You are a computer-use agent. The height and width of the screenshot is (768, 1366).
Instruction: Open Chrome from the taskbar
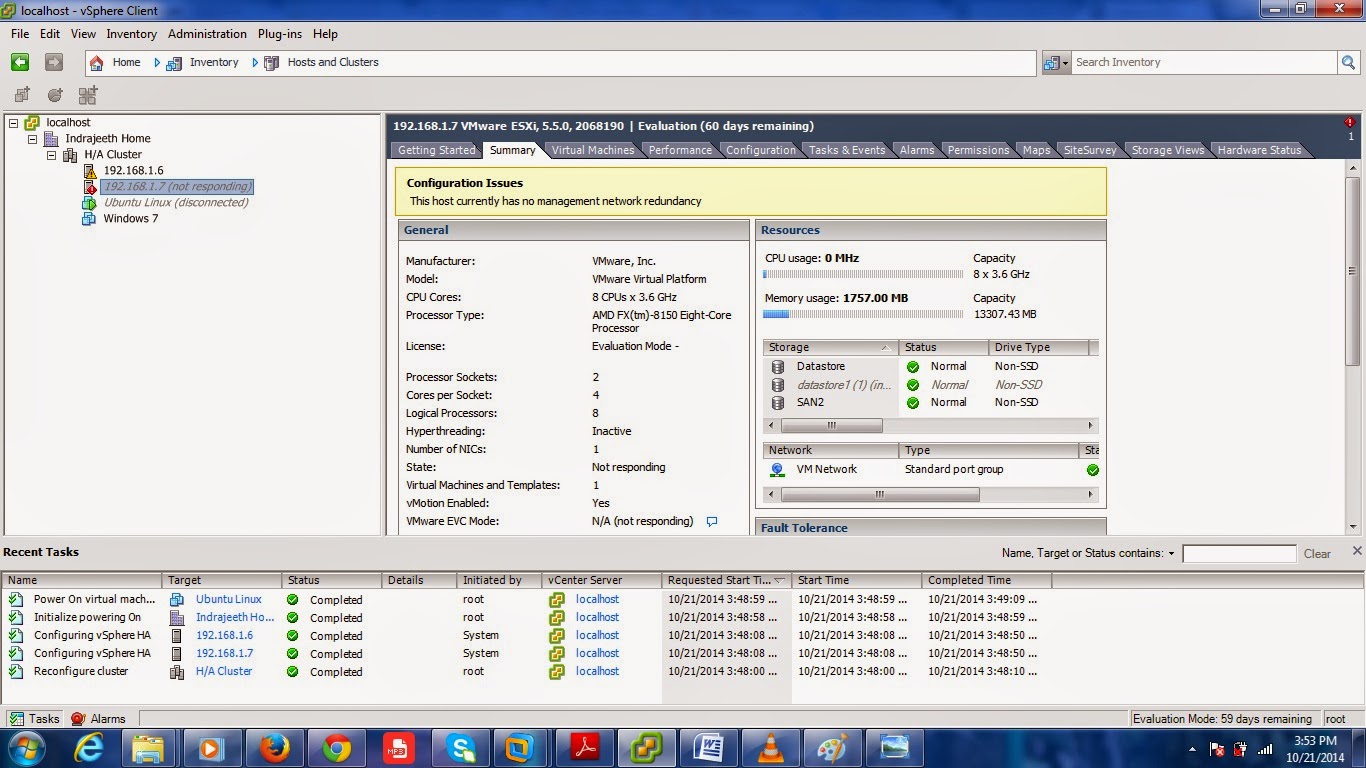click(336, 747)
